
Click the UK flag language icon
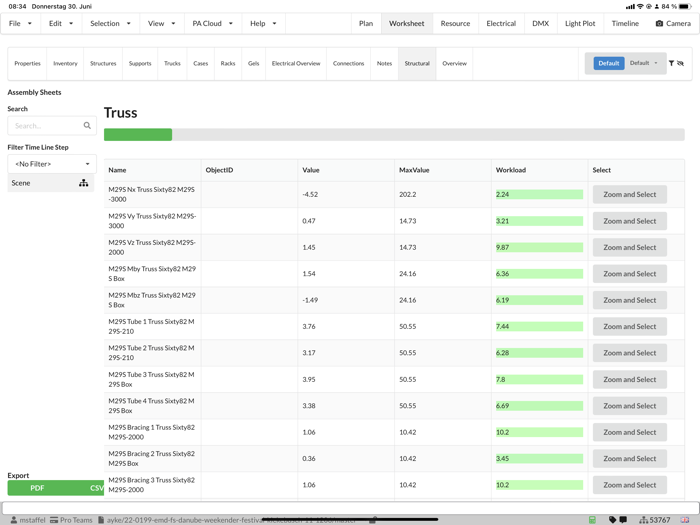[684, 520]
